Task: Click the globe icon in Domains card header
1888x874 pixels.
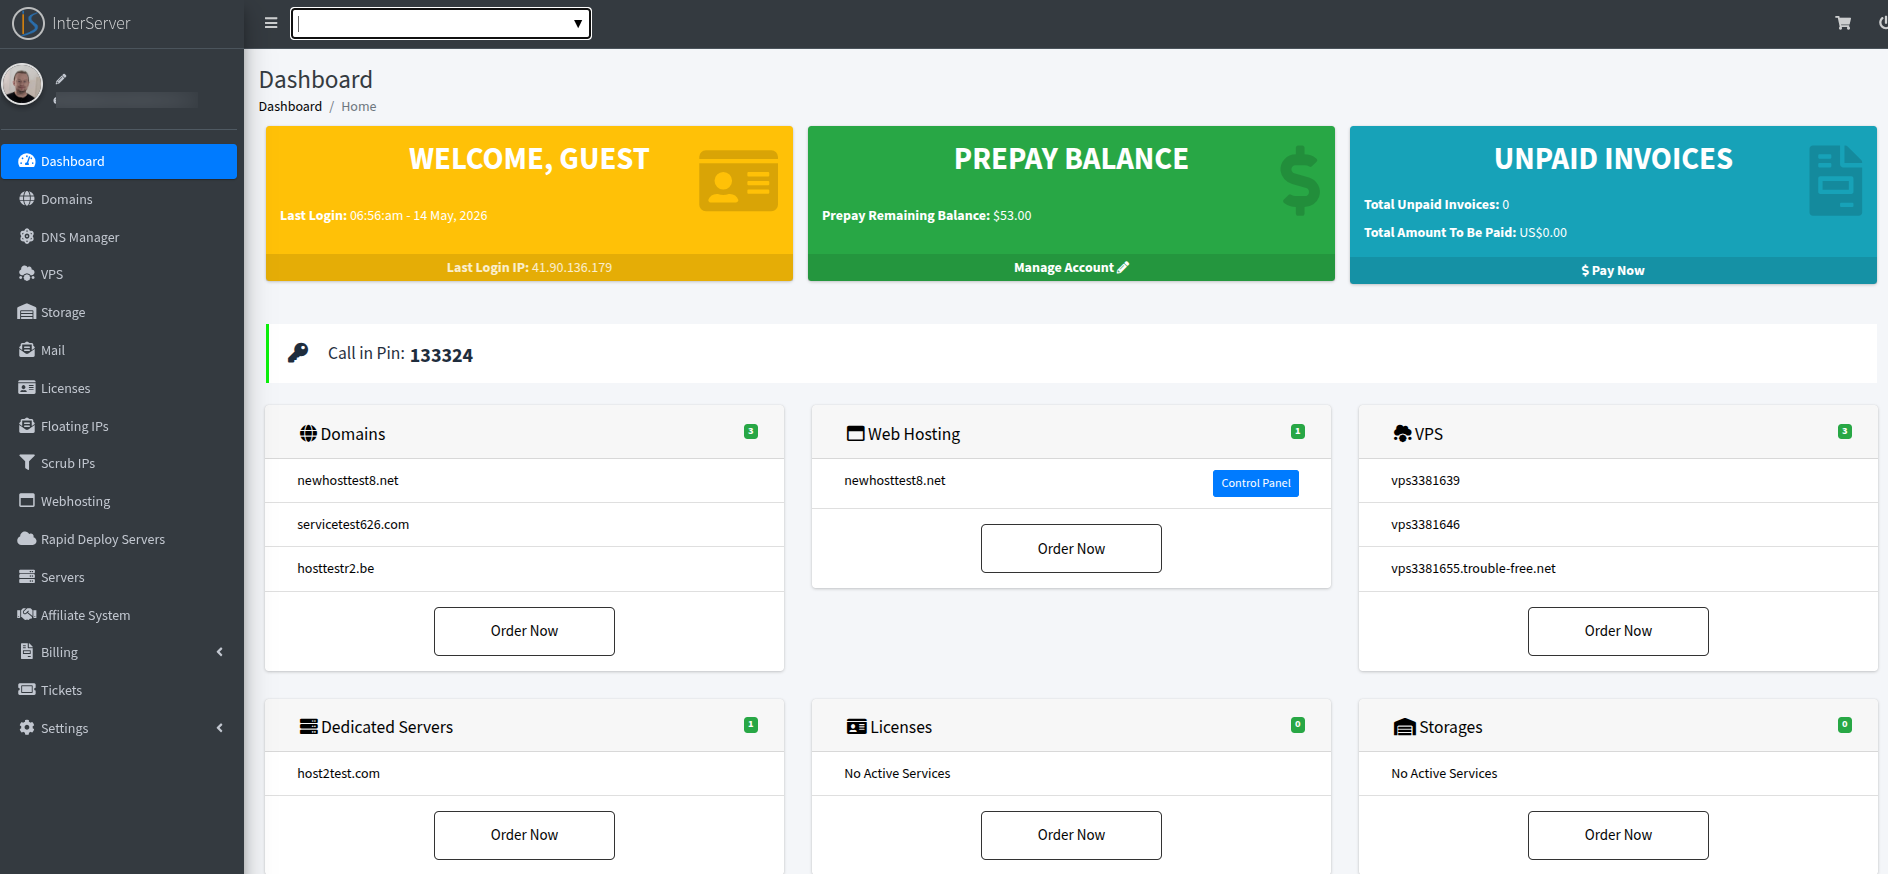Action: [x=308, y=433]
